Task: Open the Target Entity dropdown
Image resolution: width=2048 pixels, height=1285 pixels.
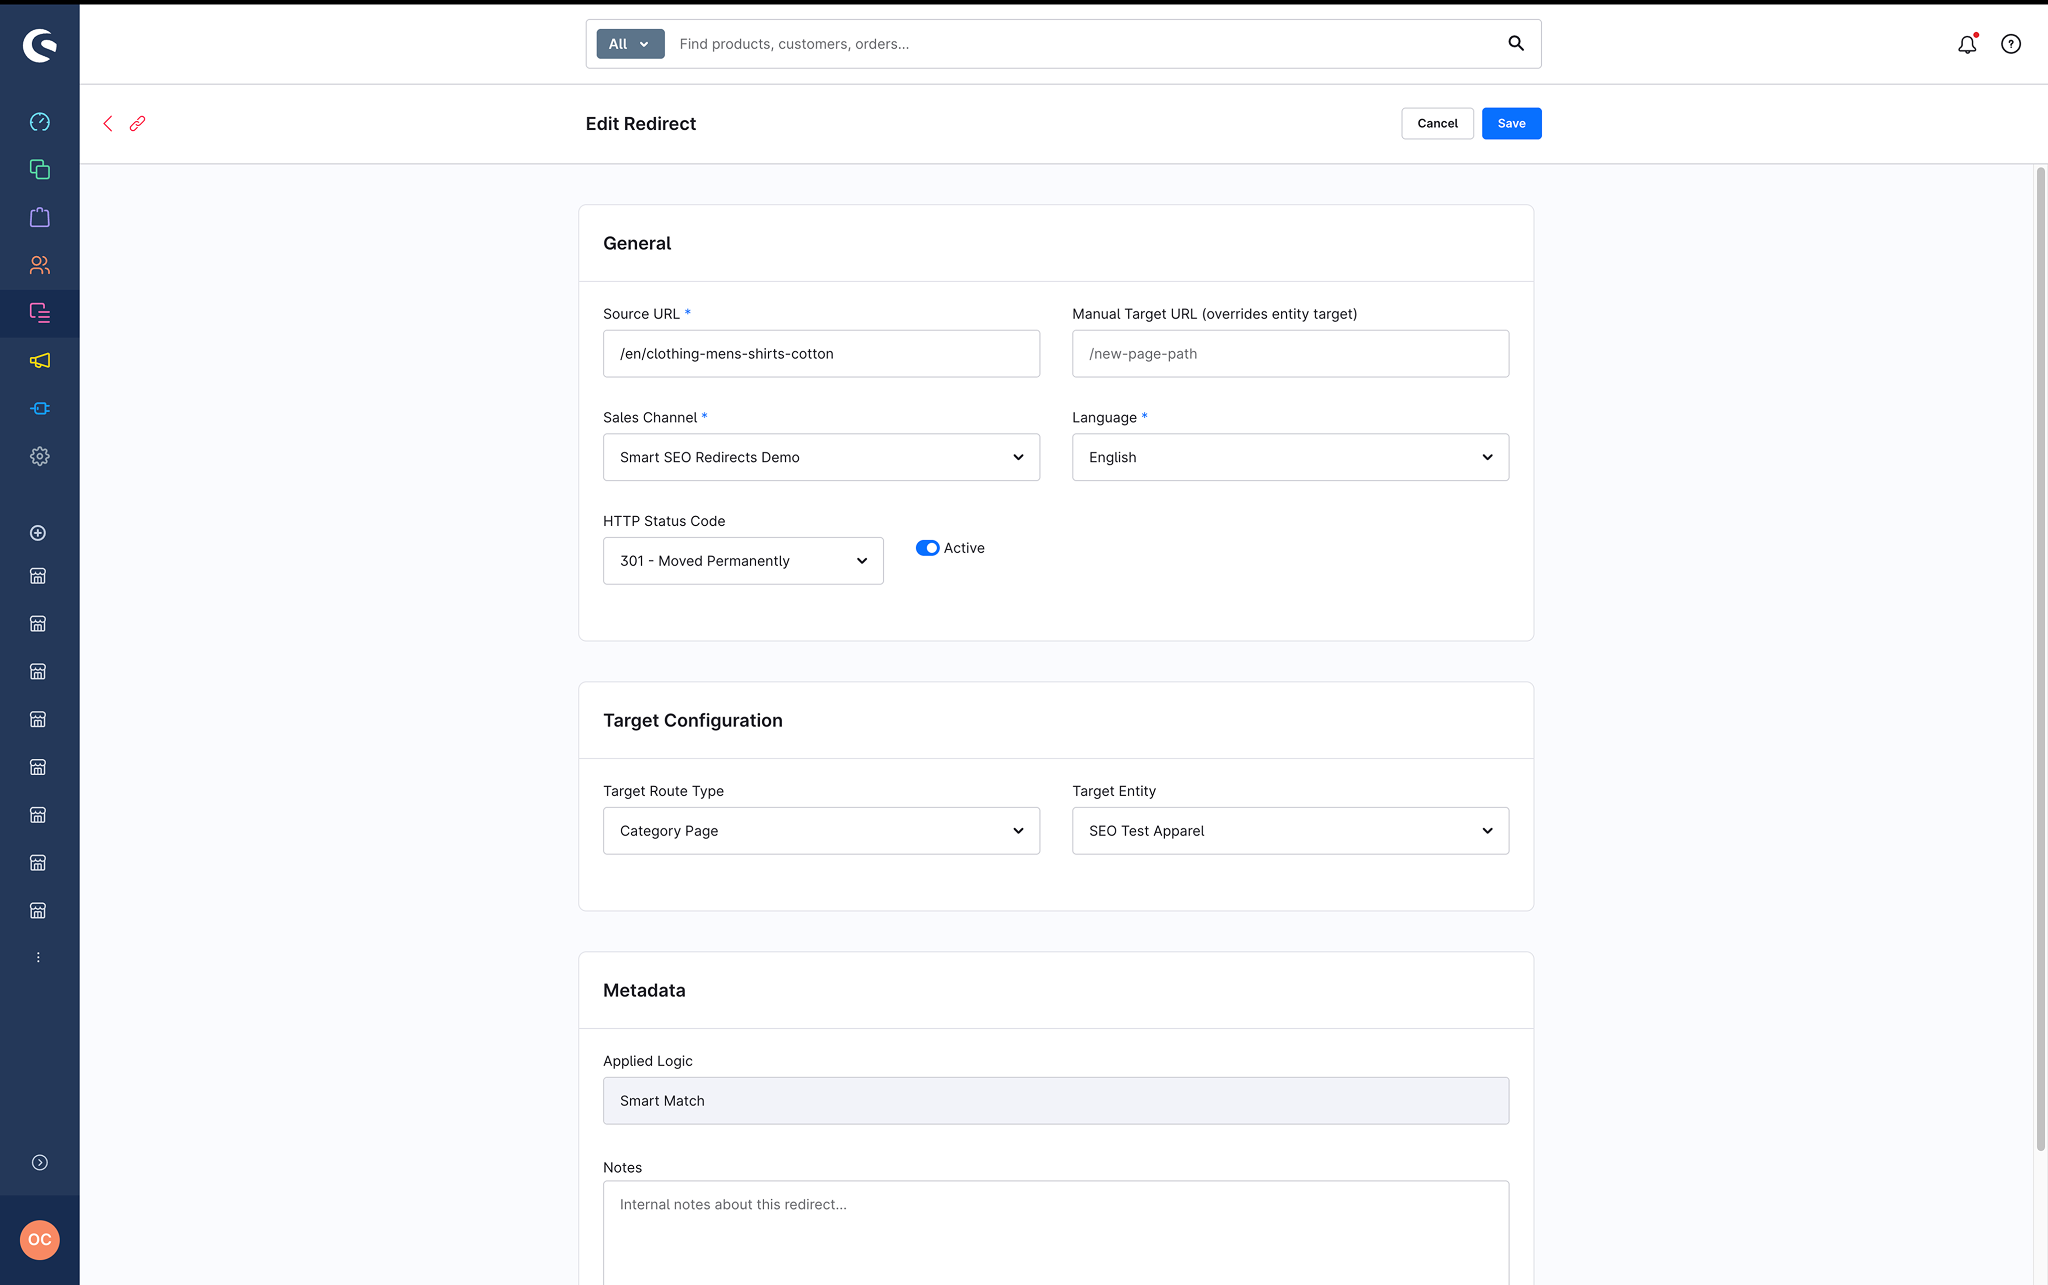Action: tap(1290, 831)
